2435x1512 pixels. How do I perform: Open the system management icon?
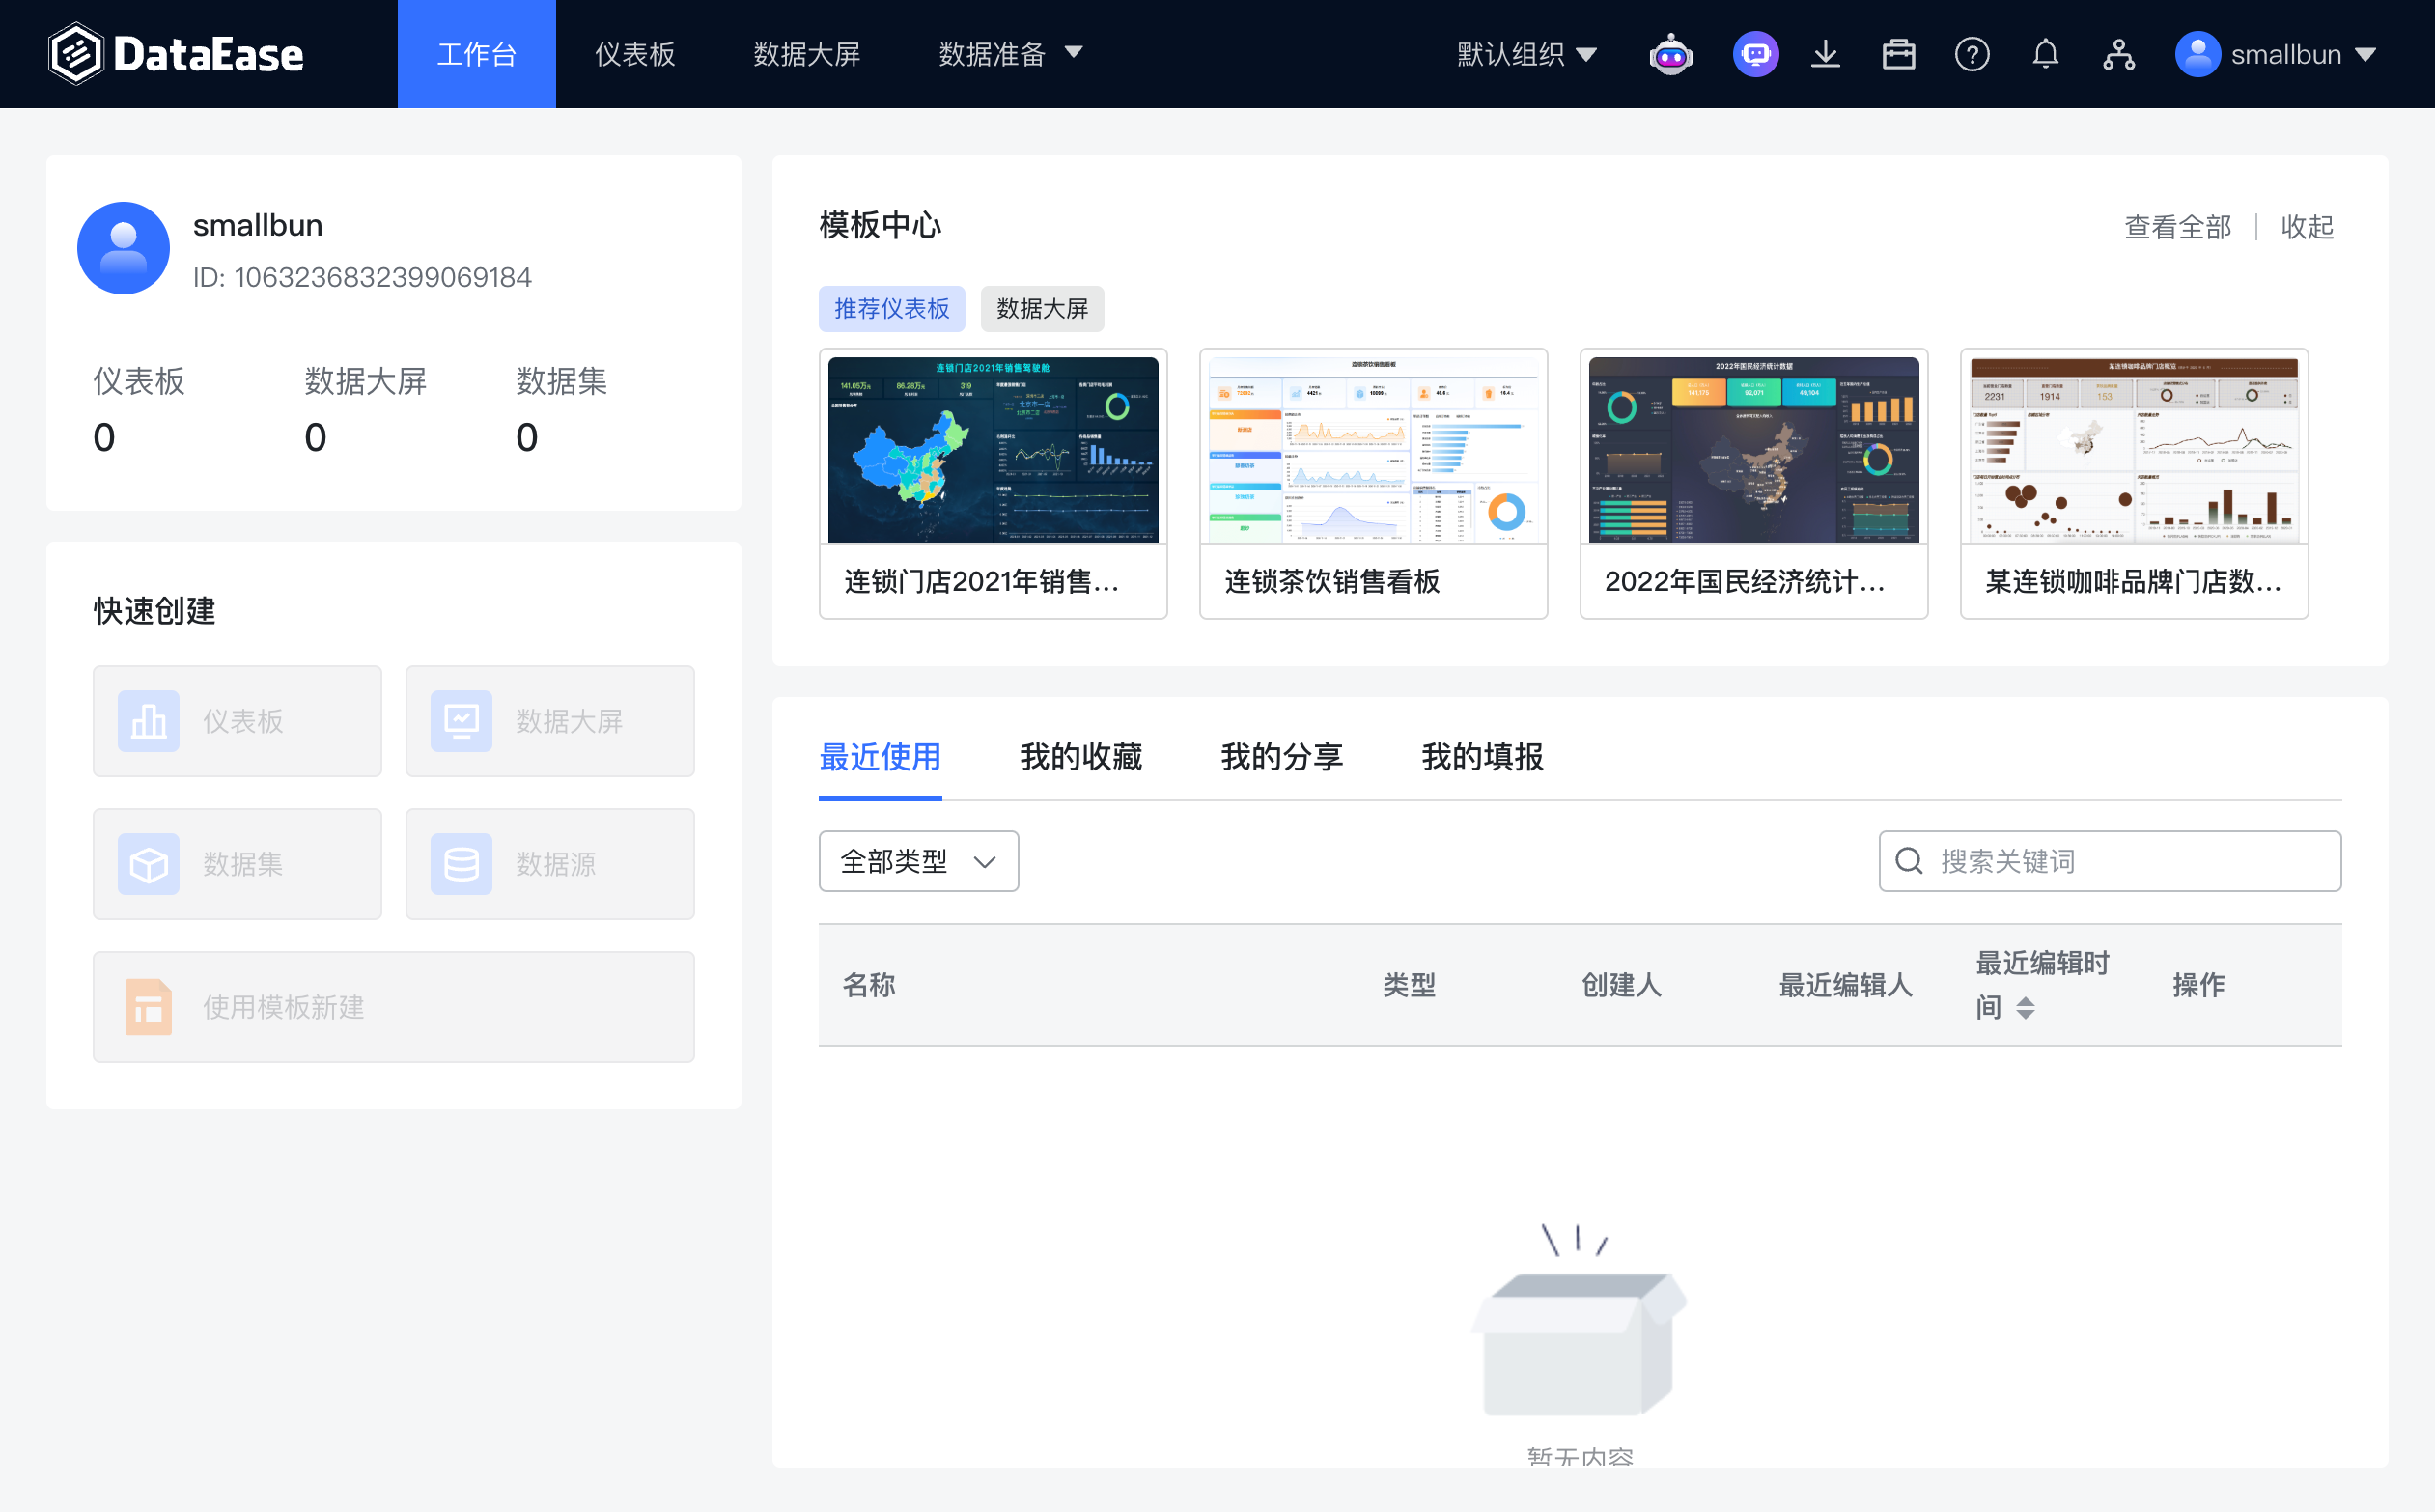(2120, 54)
